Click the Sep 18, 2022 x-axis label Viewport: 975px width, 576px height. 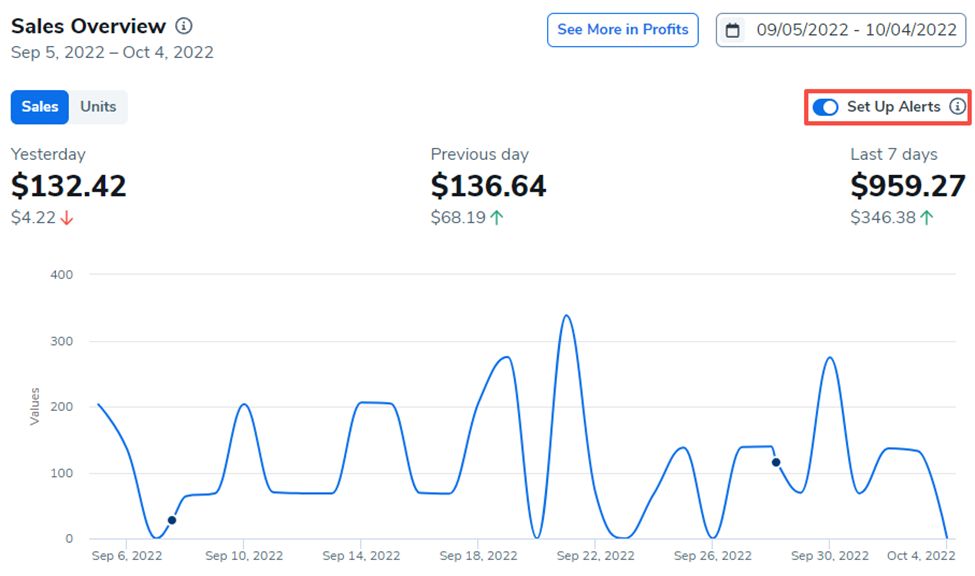click(x=478, y=556)
